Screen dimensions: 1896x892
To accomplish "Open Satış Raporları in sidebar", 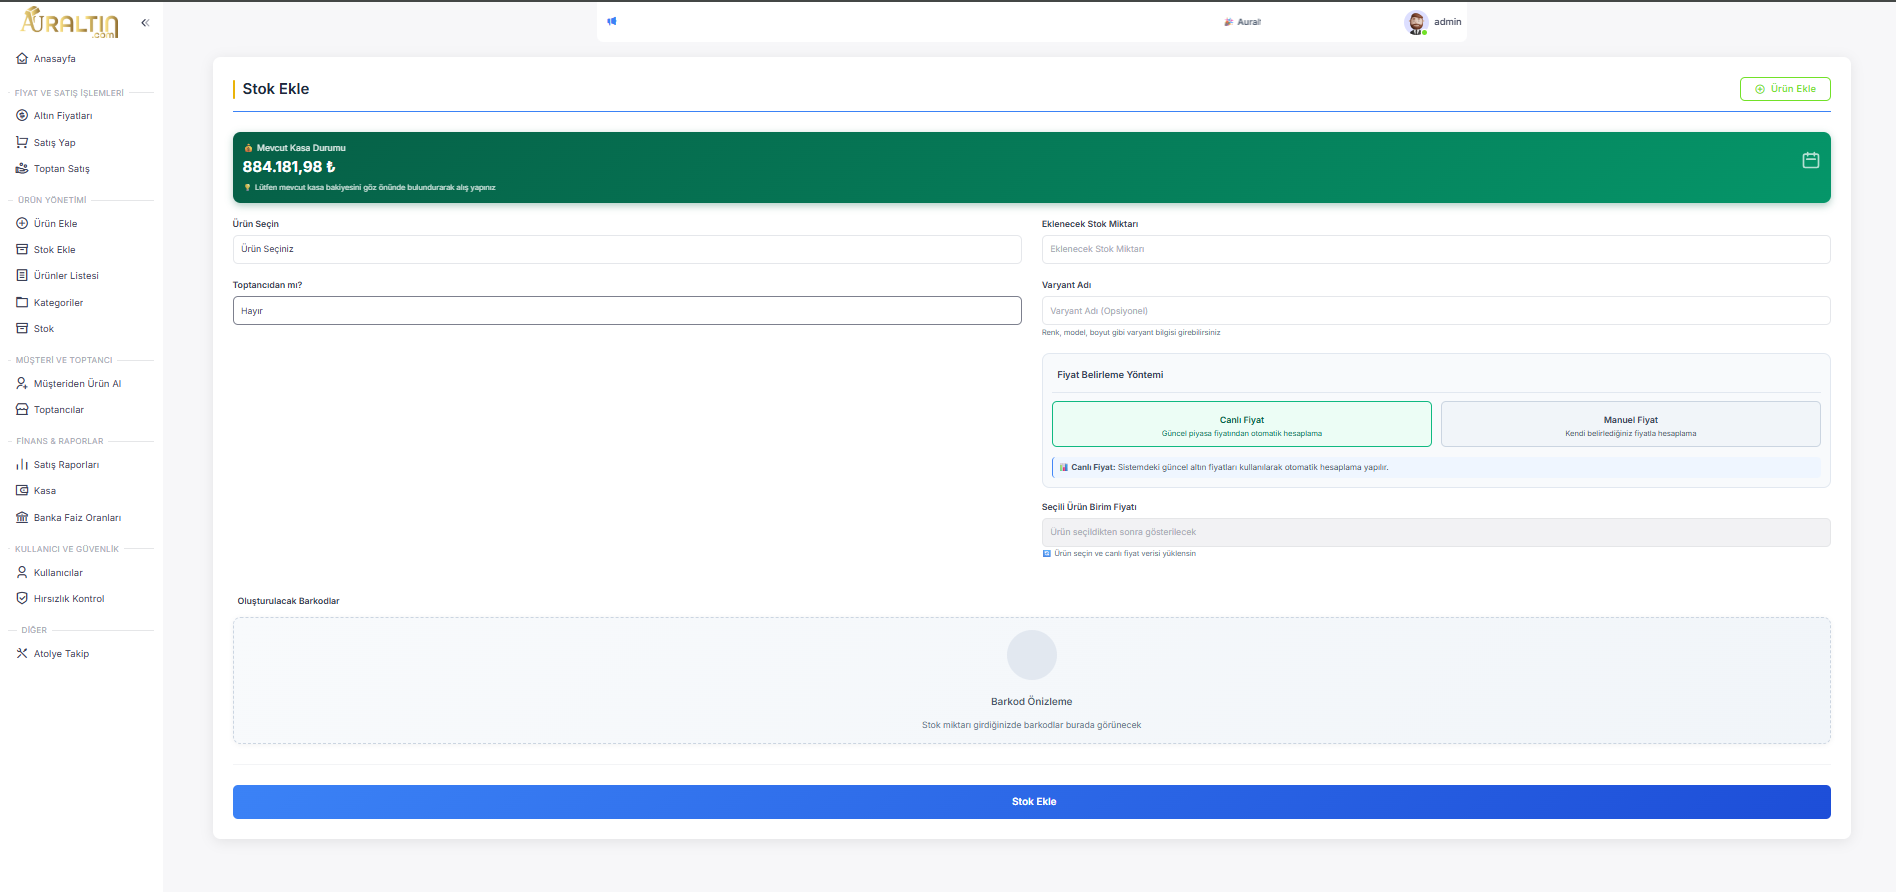I will pos(66,465).
